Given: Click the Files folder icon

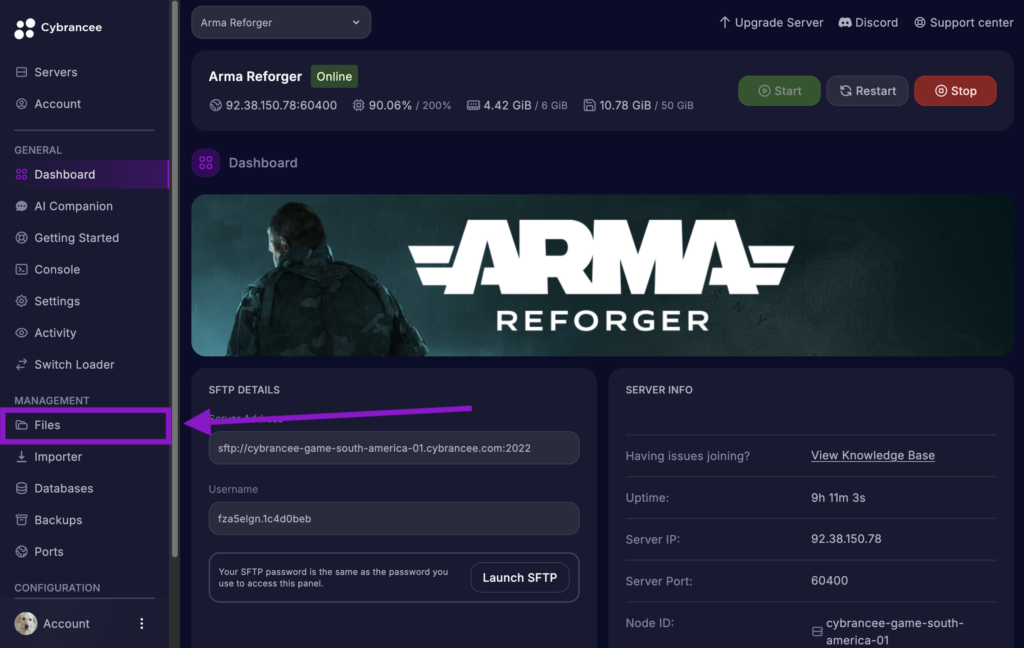Looking at the screenshot, I should click(x=22, y=425).
